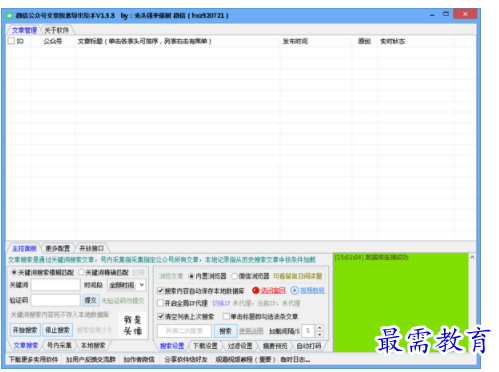This screenshot has height=372, width=499.
Task: Enable the 开启全局IP代理 checkbox
Action: tap(160, 303)
